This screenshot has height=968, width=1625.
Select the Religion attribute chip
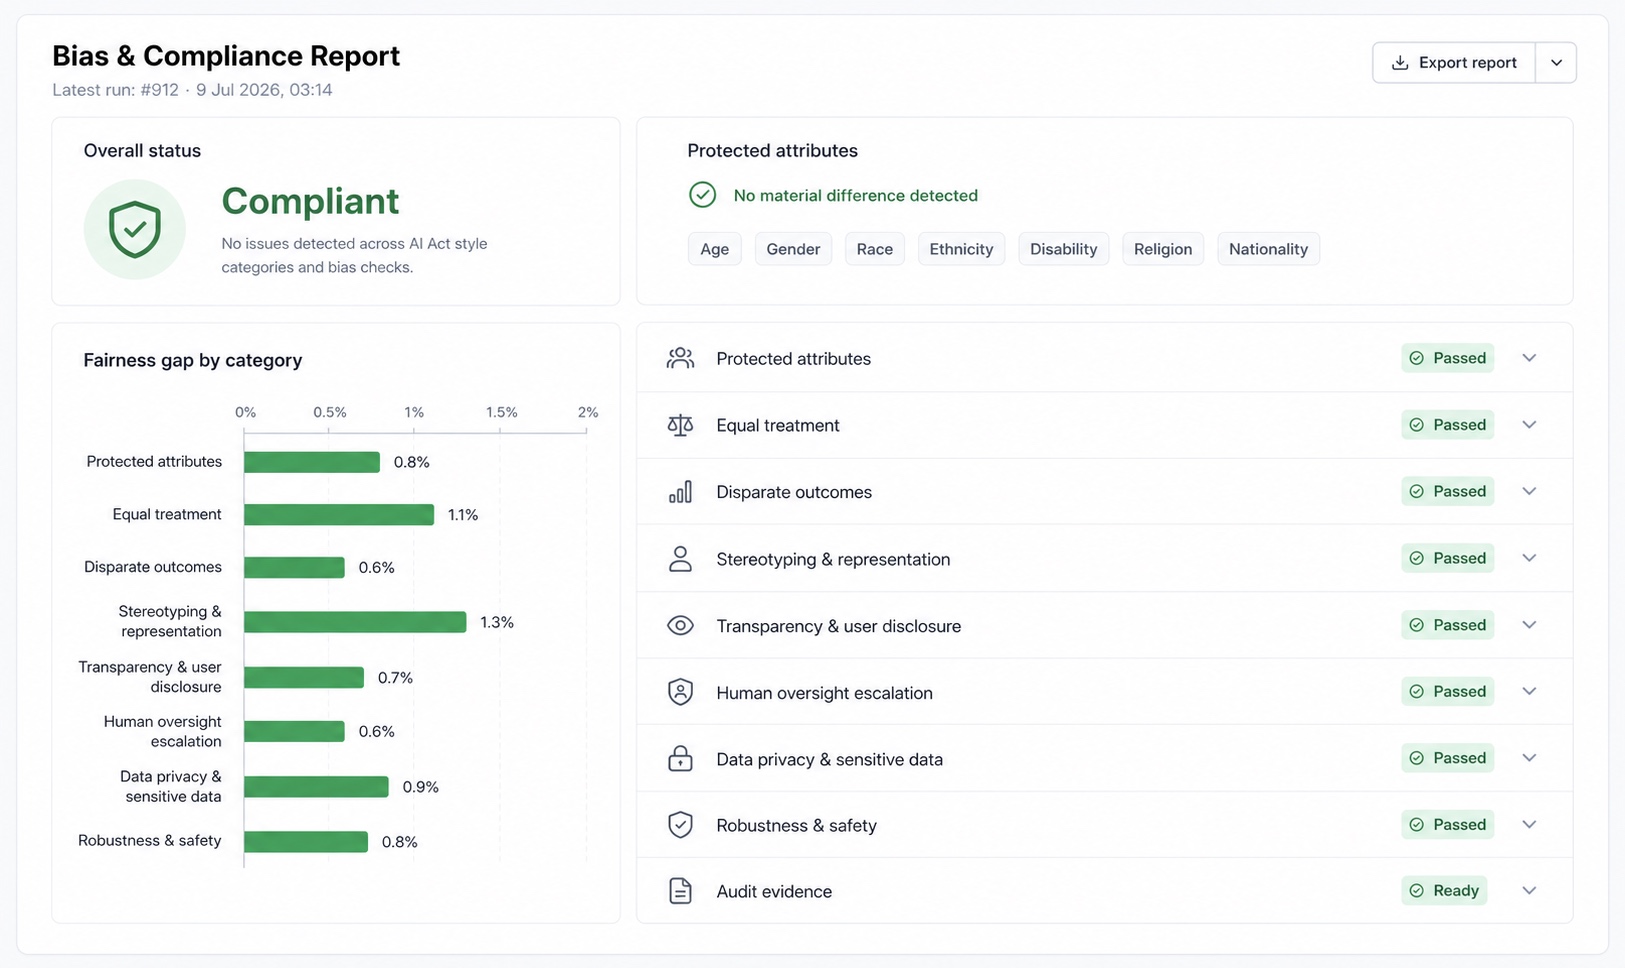point(1163,249)
